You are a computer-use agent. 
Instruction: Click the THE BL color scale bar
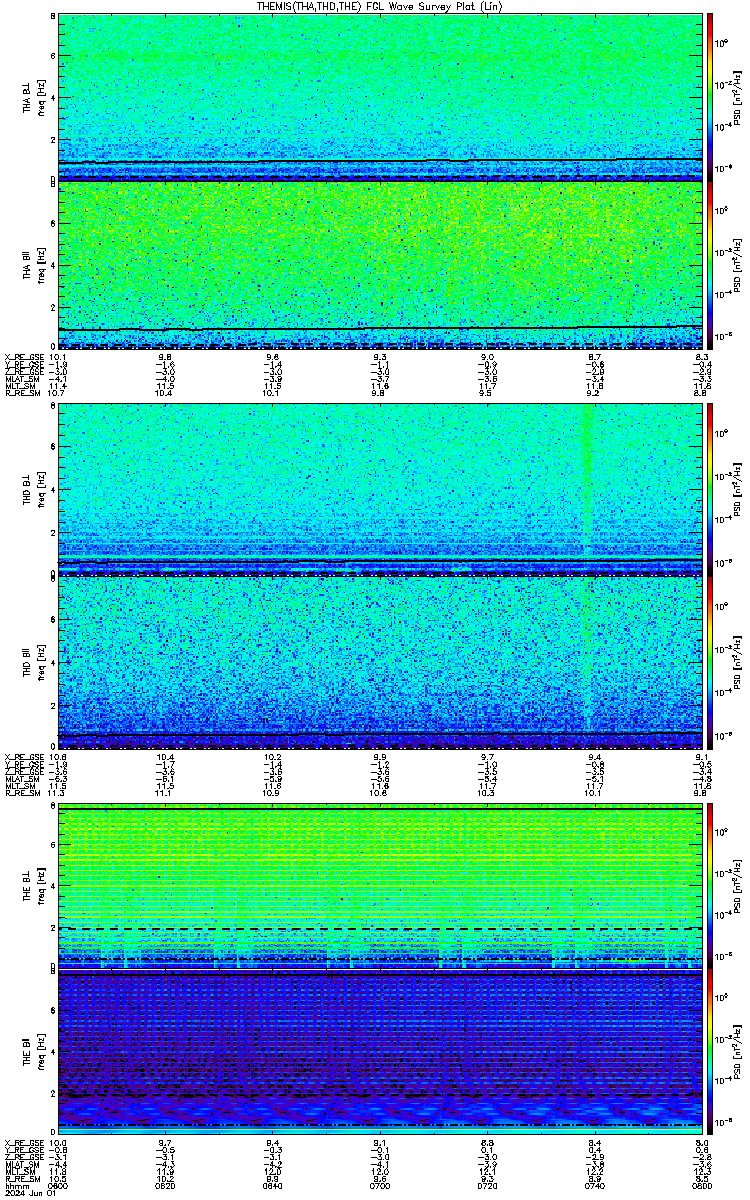coord(711,884)
